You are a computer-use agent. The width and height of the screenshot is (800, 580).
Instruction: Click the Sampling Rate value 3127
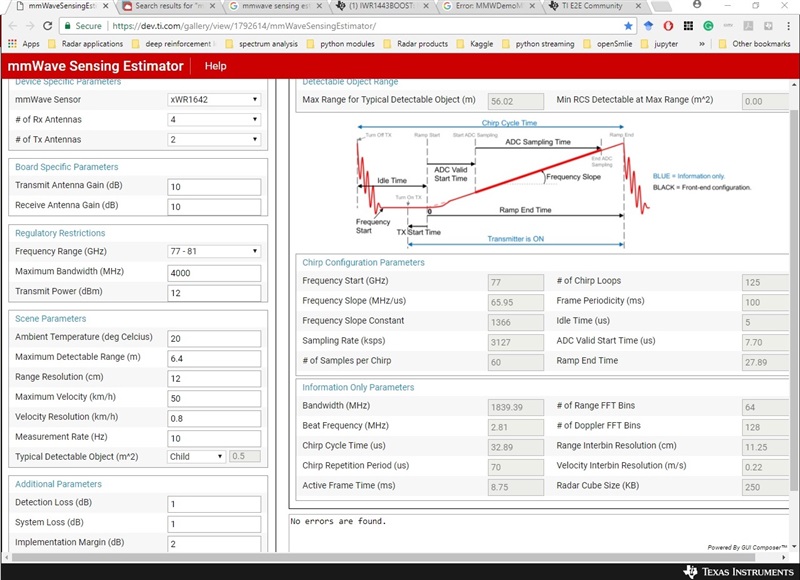coord(516,342)
